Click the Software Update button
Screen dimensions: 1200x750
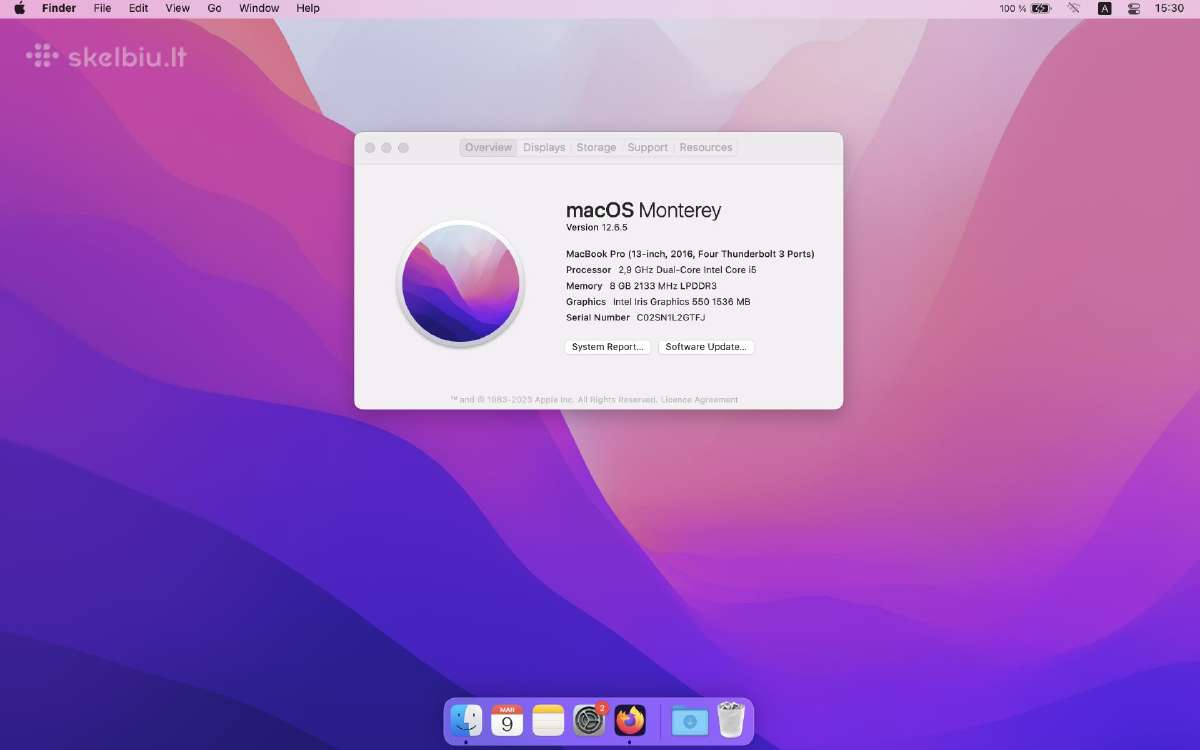[x=706, y=347]
